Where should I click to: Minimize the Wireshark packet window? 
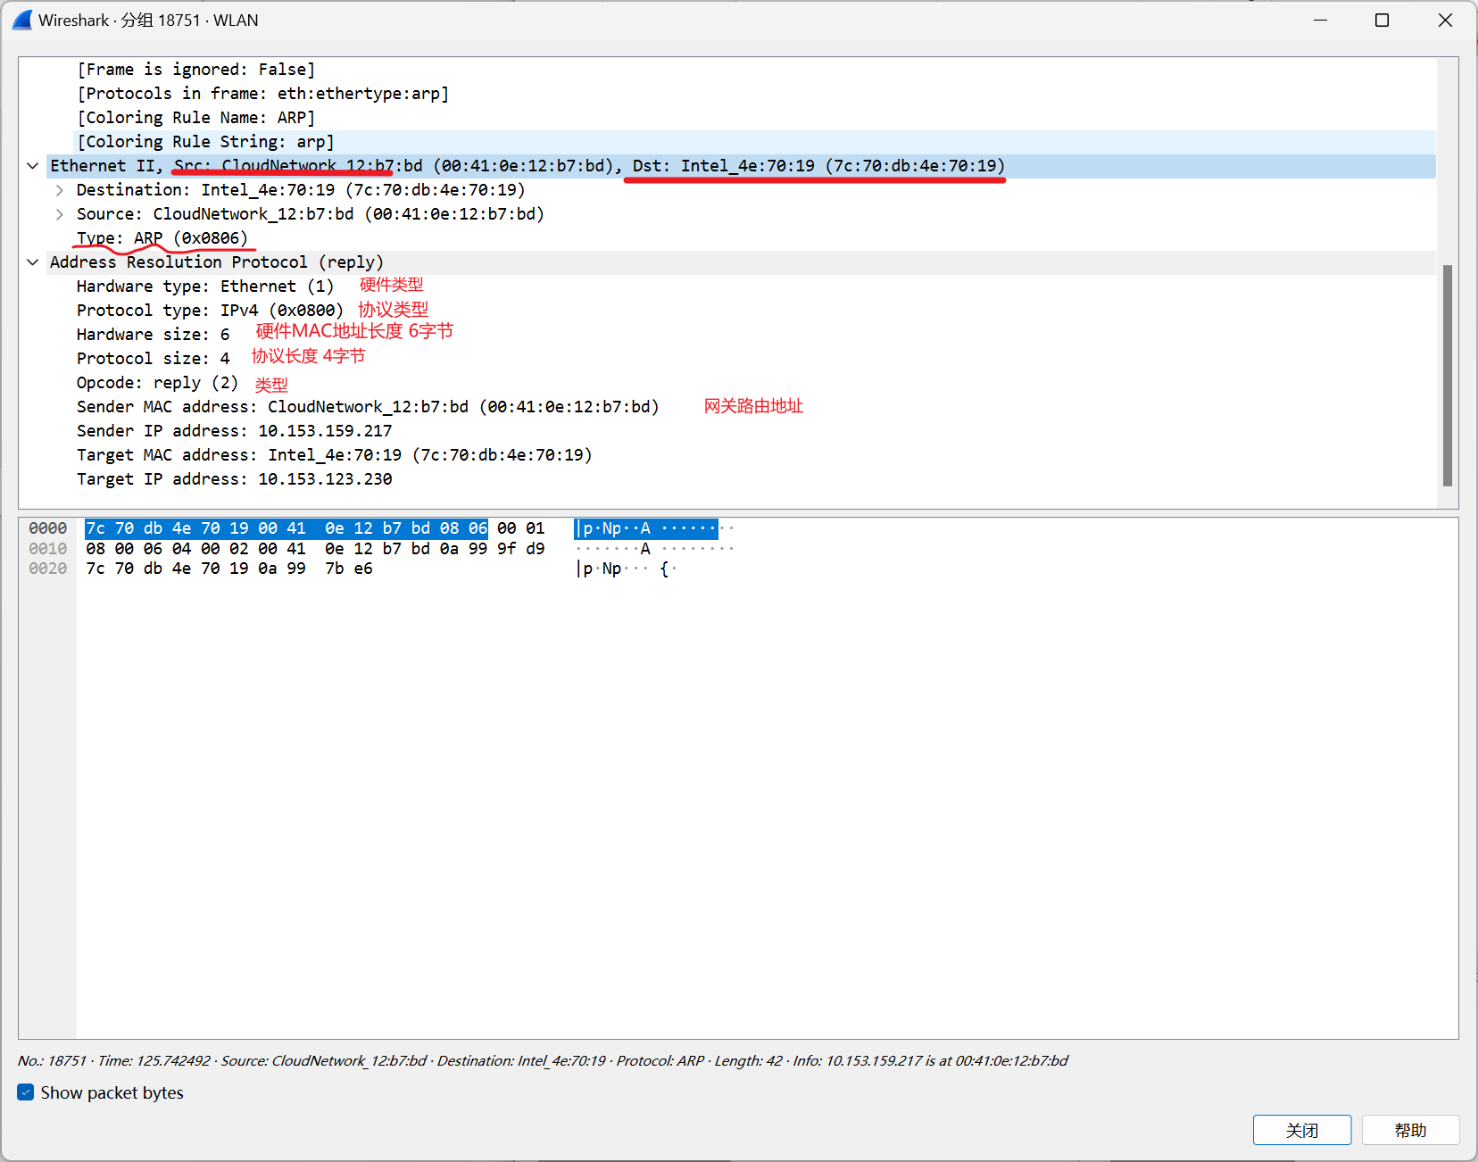[x=1320, y=20]
